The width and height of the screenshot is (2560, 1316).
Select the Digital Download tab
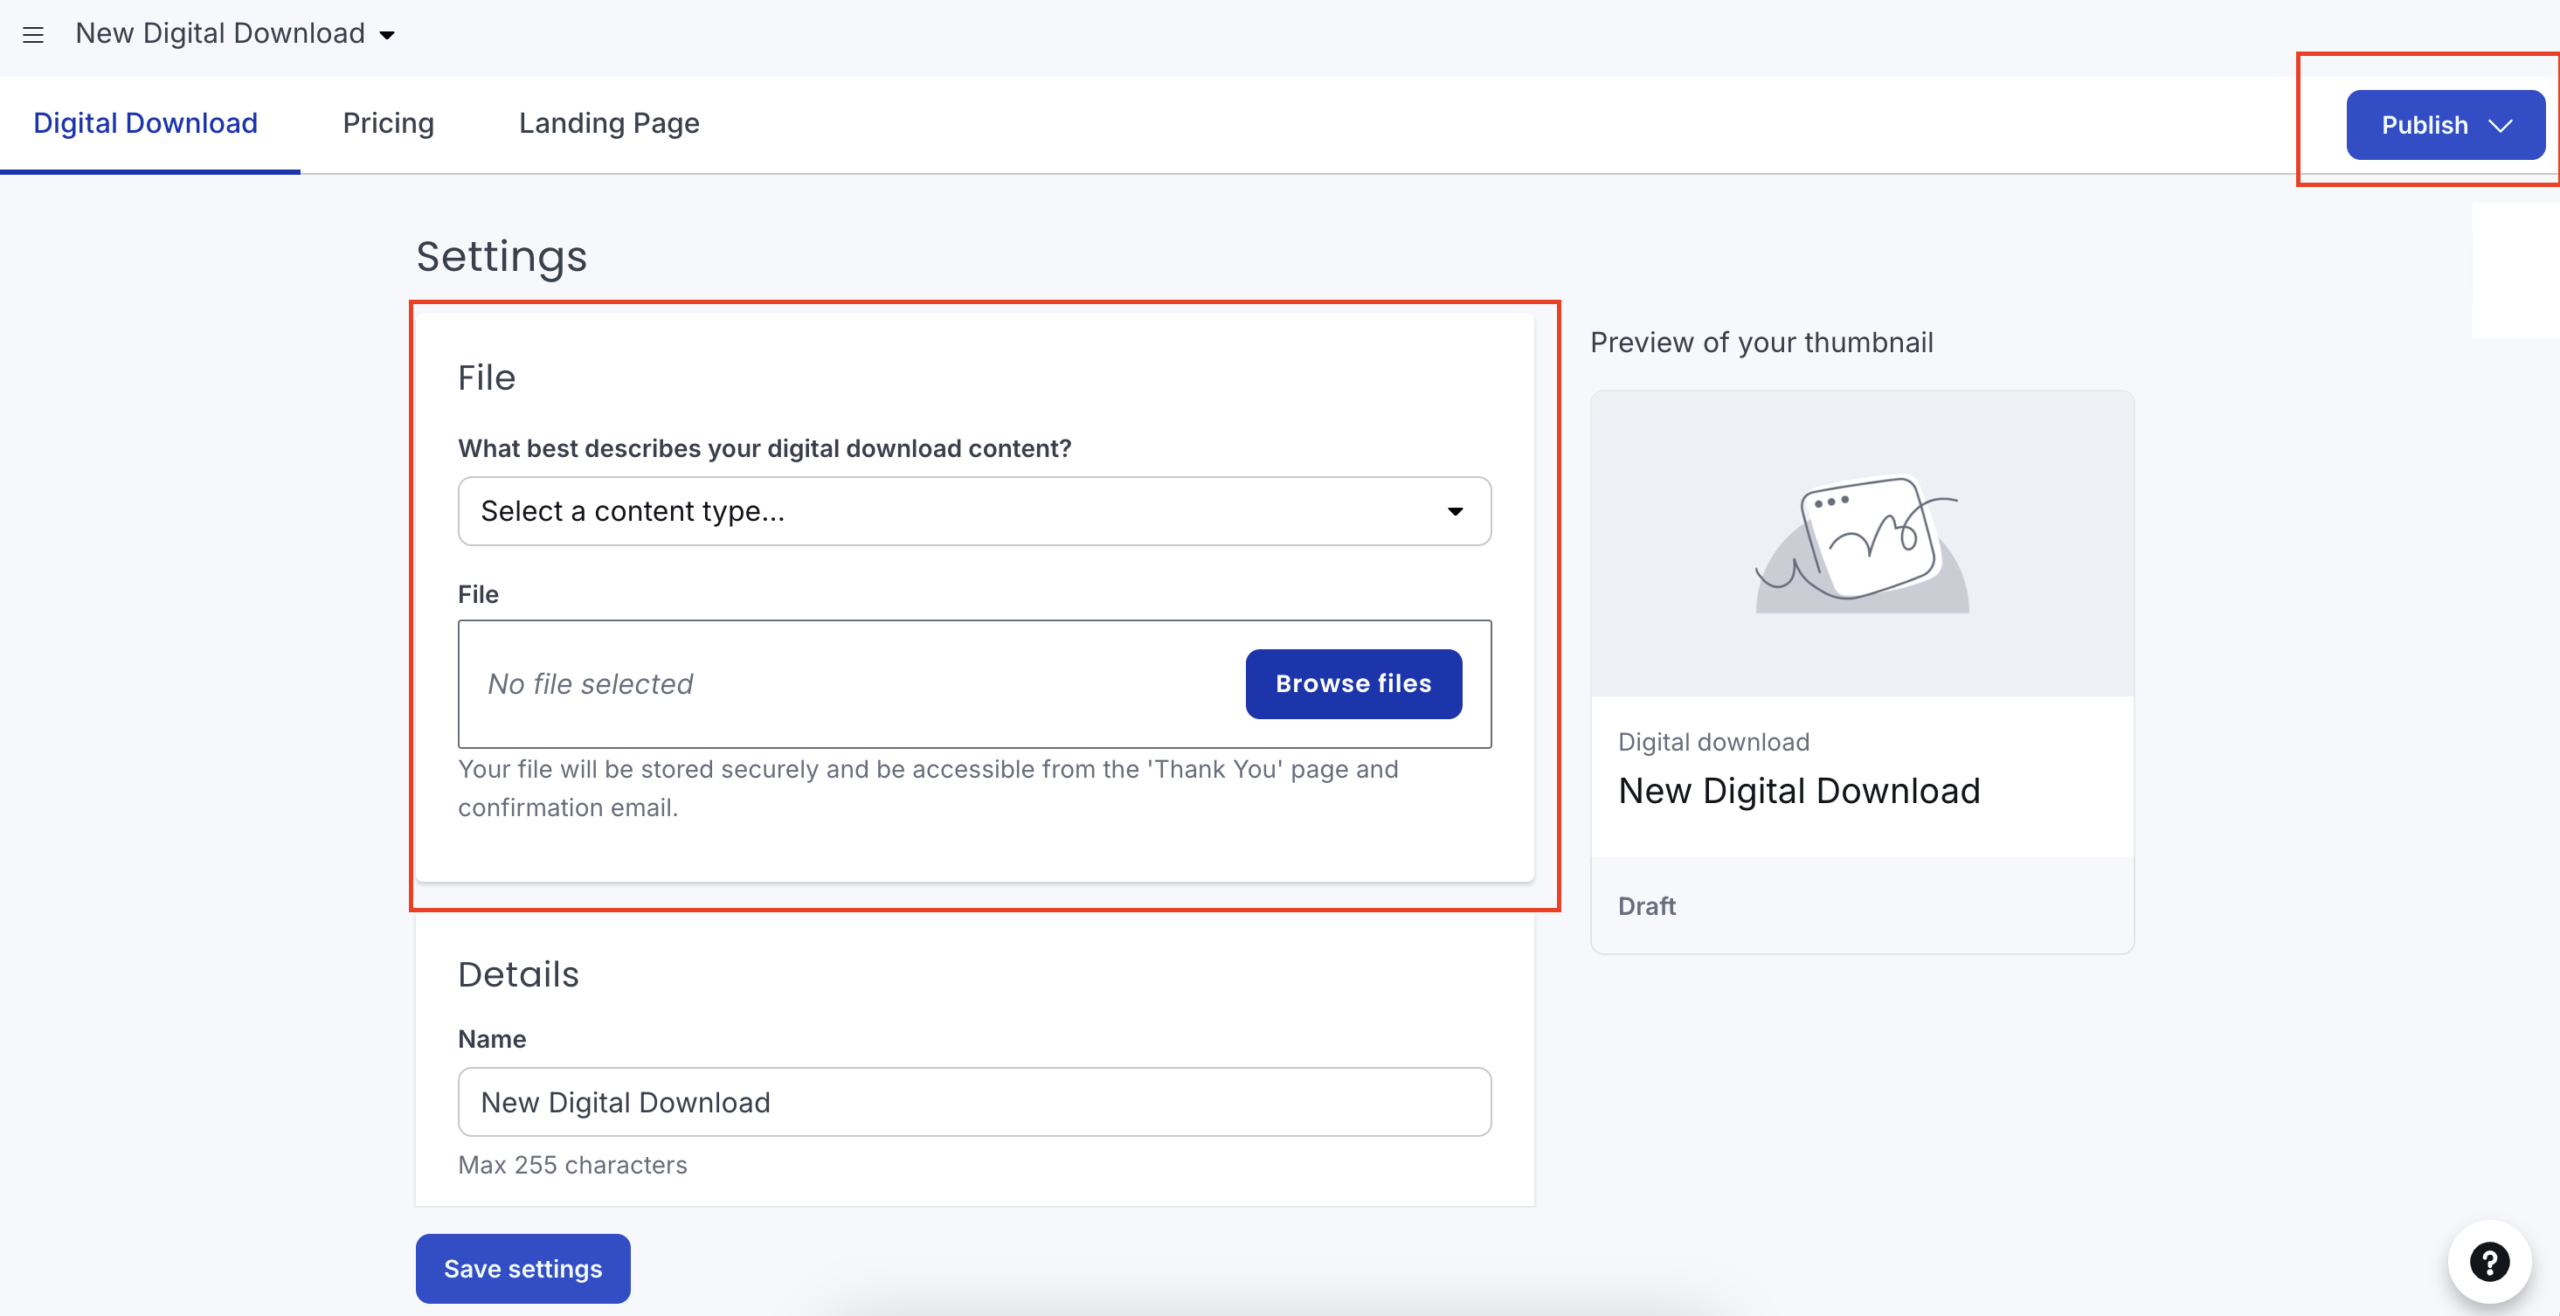pos(145,123)
